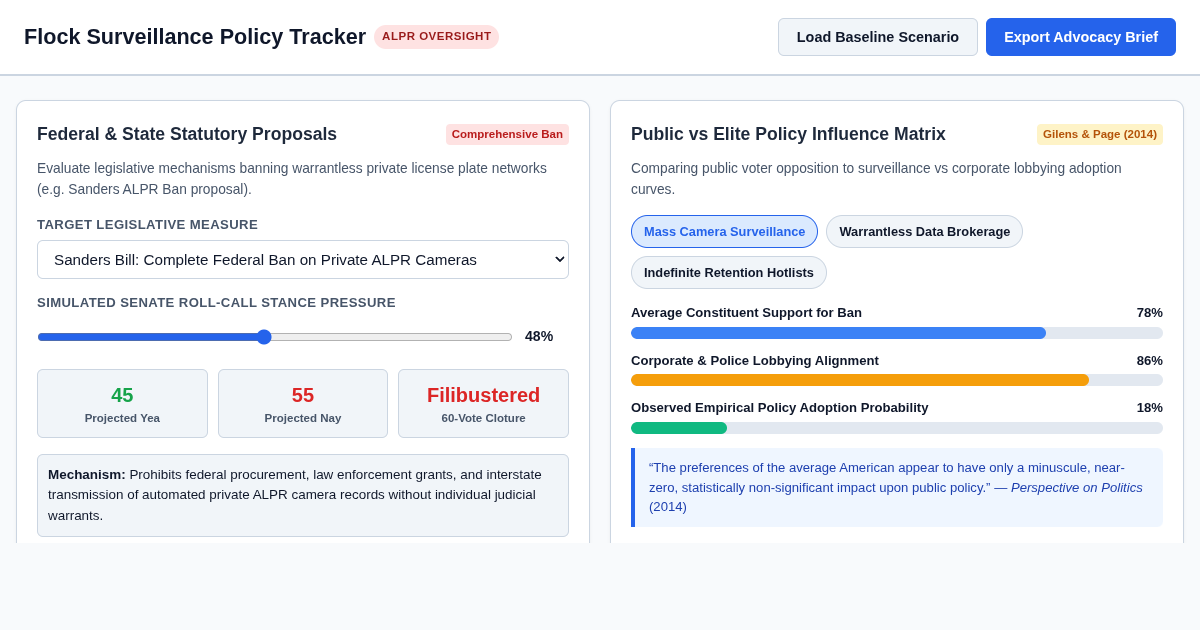Image resolution: width=1200 pixels, height=630 pixels.
Task: Click Public vs Elite Policy Influence Matrix heading
Action: (788, 134)
